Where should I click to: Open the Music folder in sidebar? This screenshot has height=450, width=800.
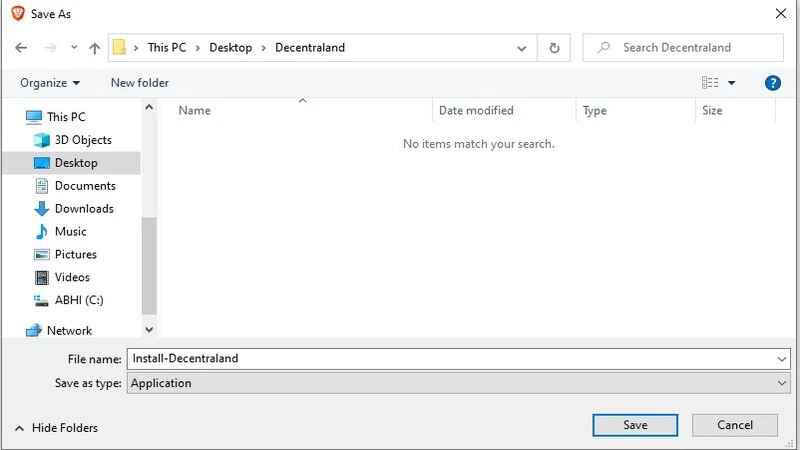coord(70,232)
